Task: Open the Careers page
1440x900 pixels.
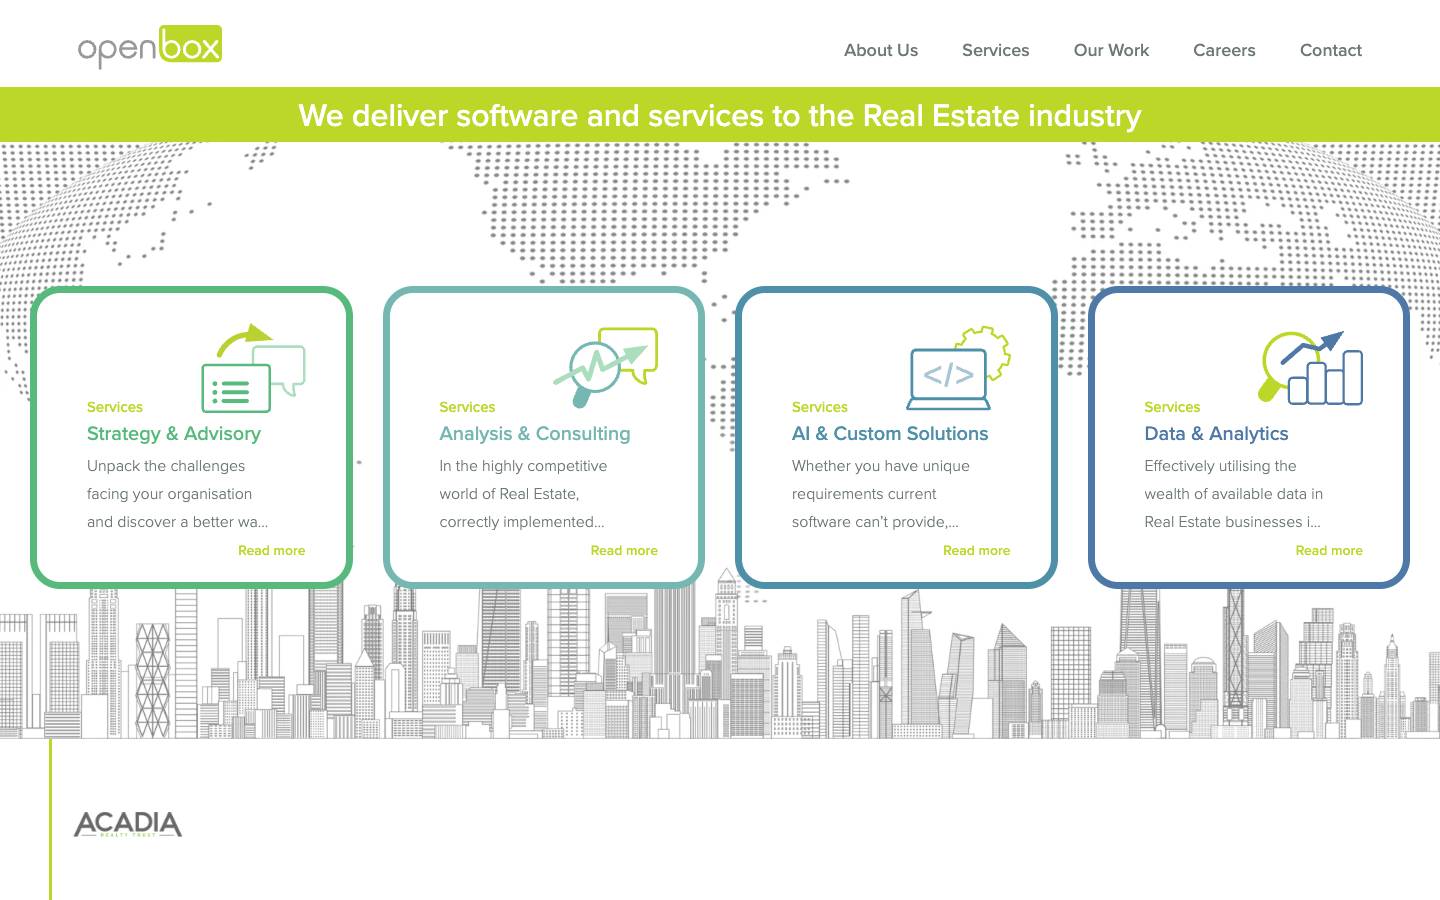Action: coord(1224,50)
